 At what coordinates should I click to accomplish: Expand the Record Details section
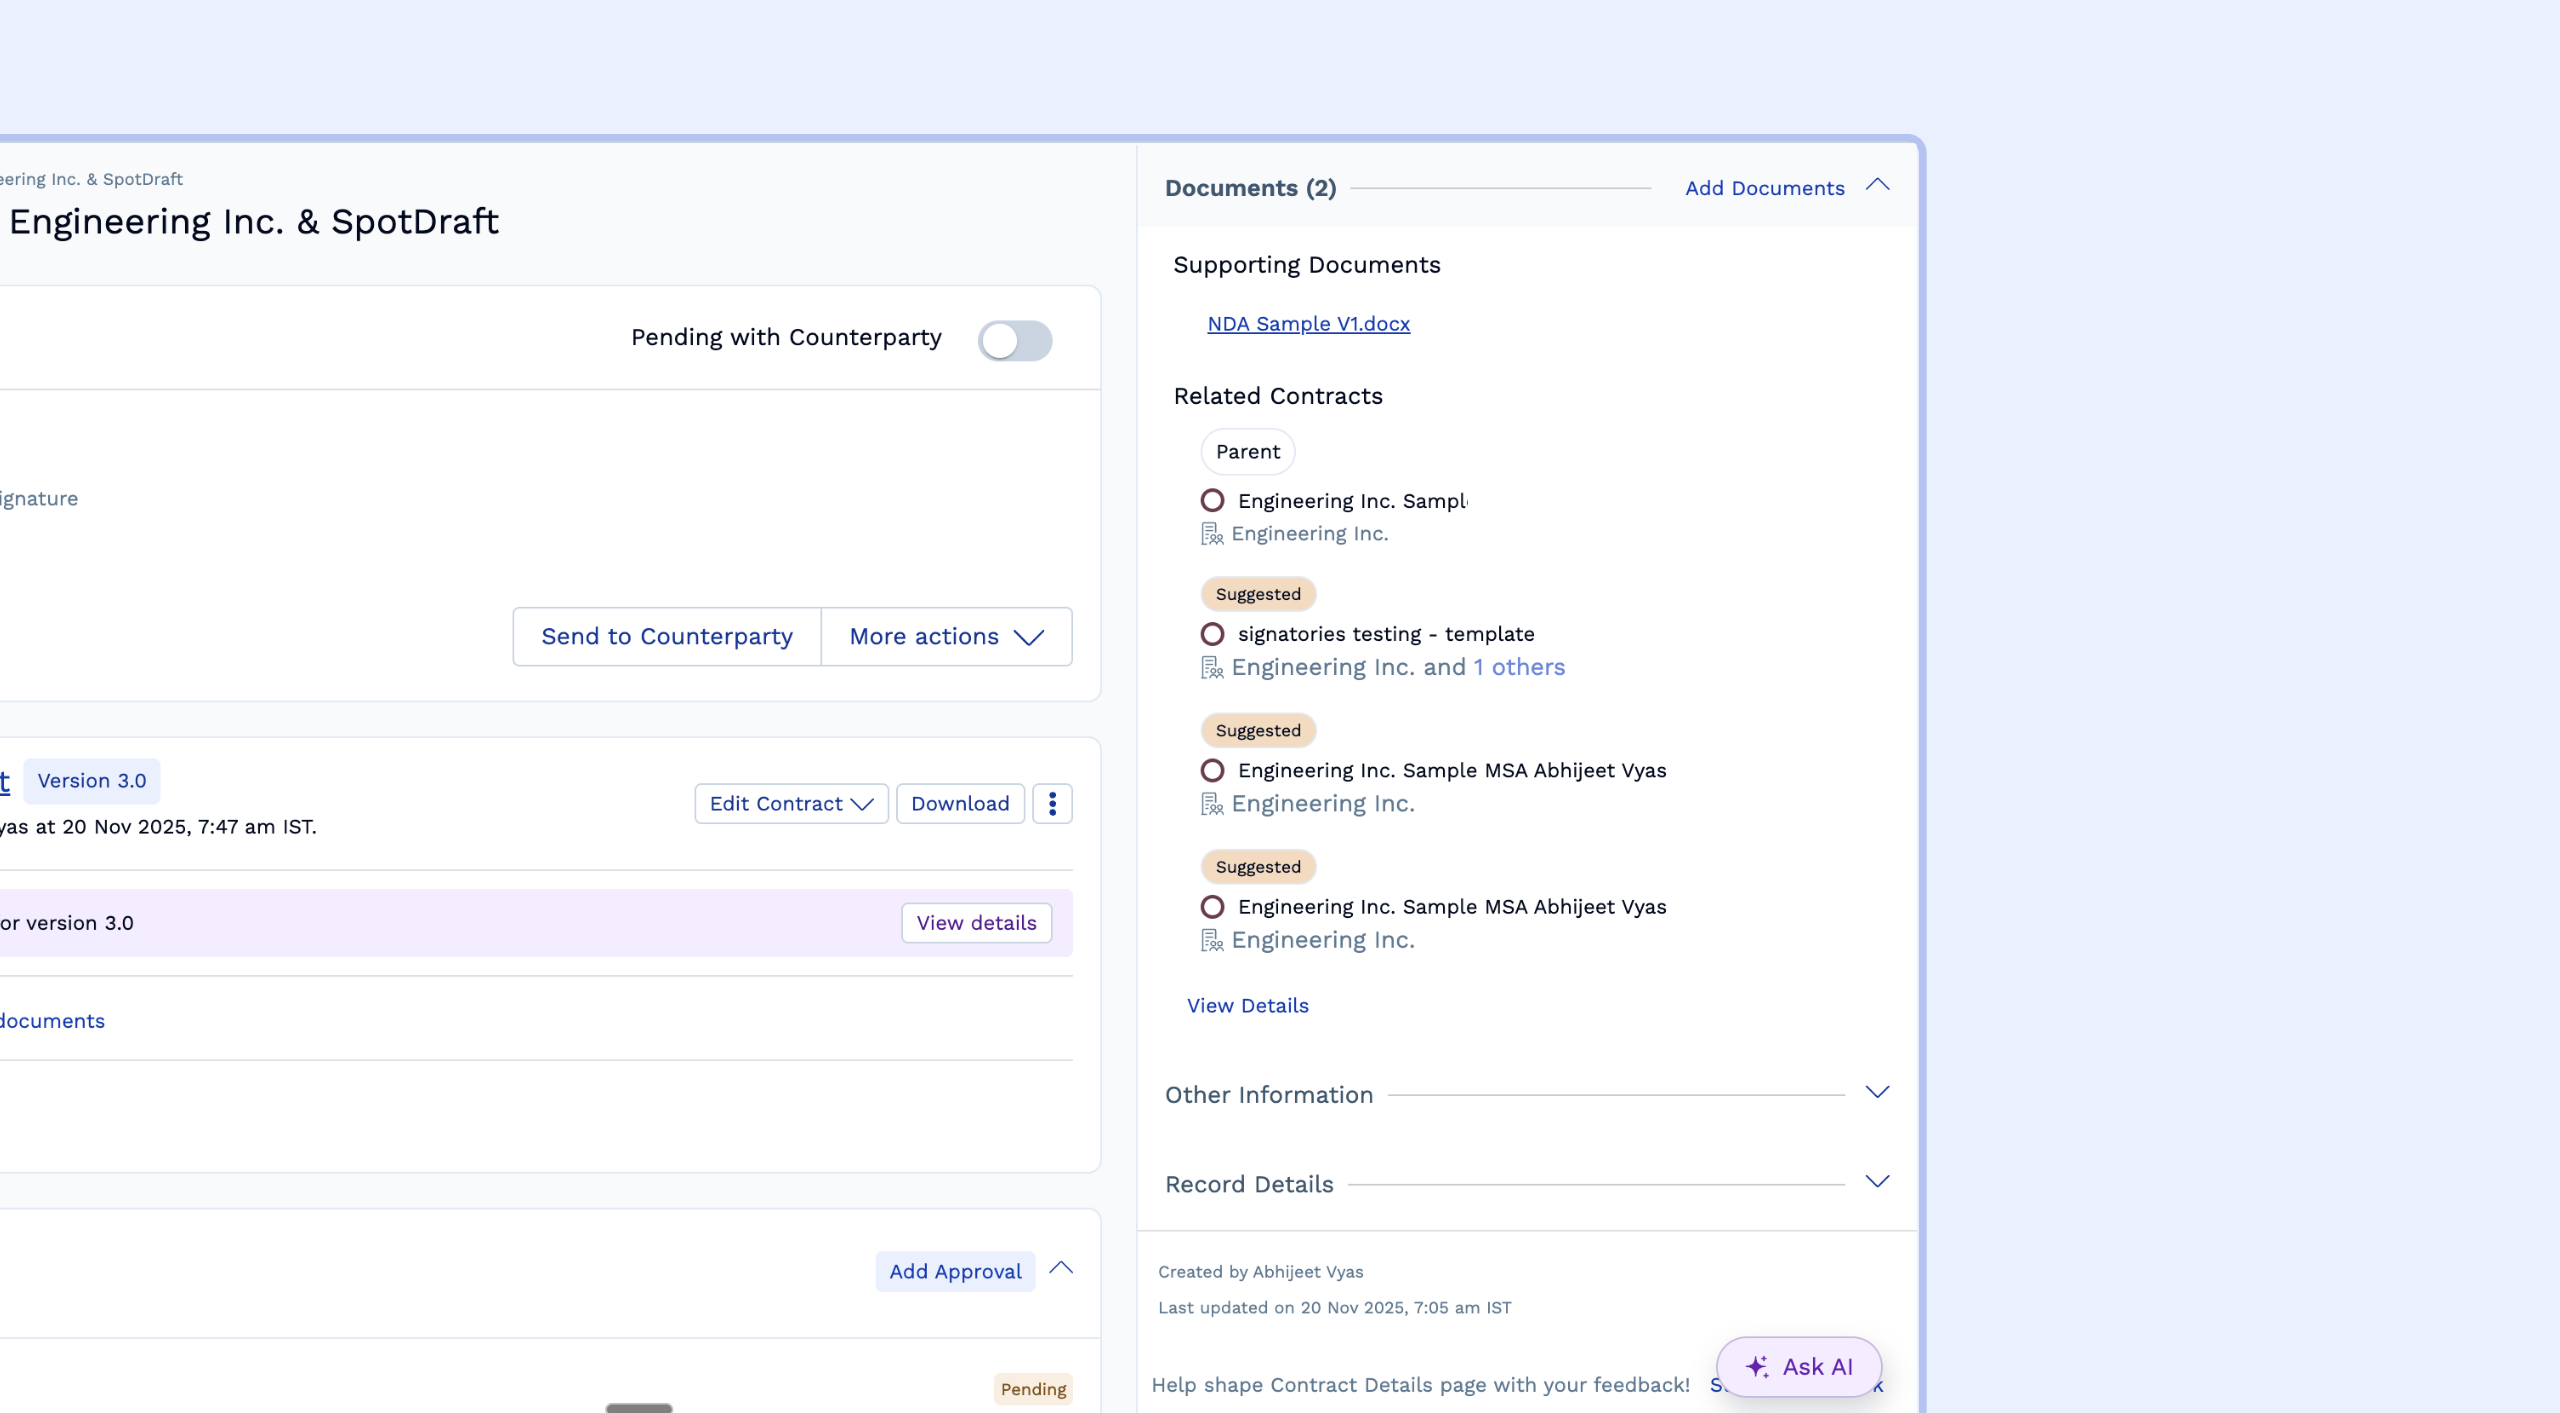1877,1182
